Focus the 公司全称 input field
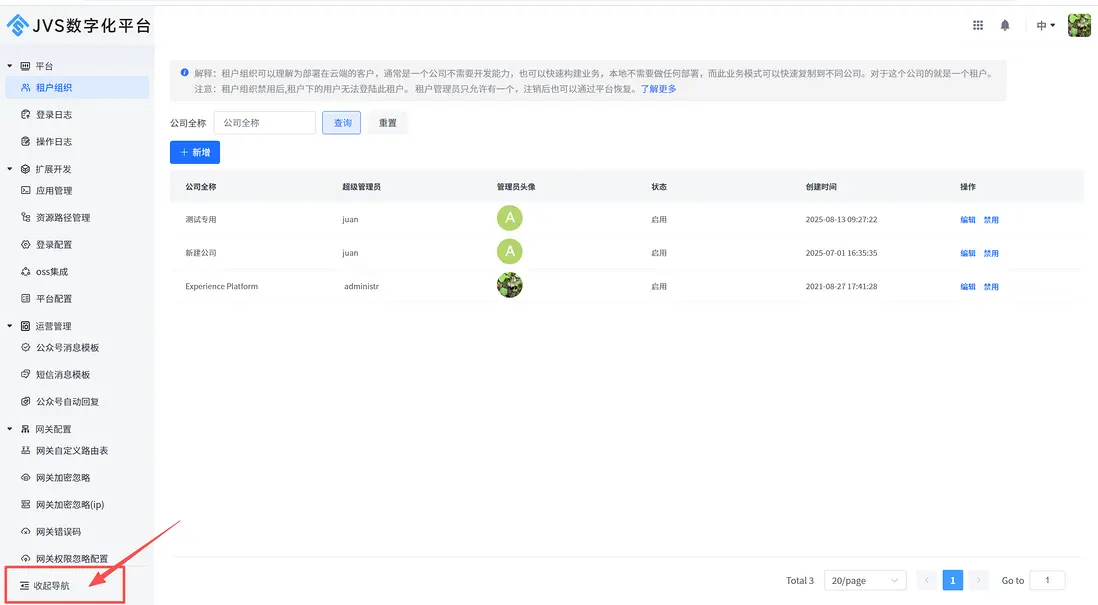Viewport: 1098px width, 605px height. pos(265,123)
